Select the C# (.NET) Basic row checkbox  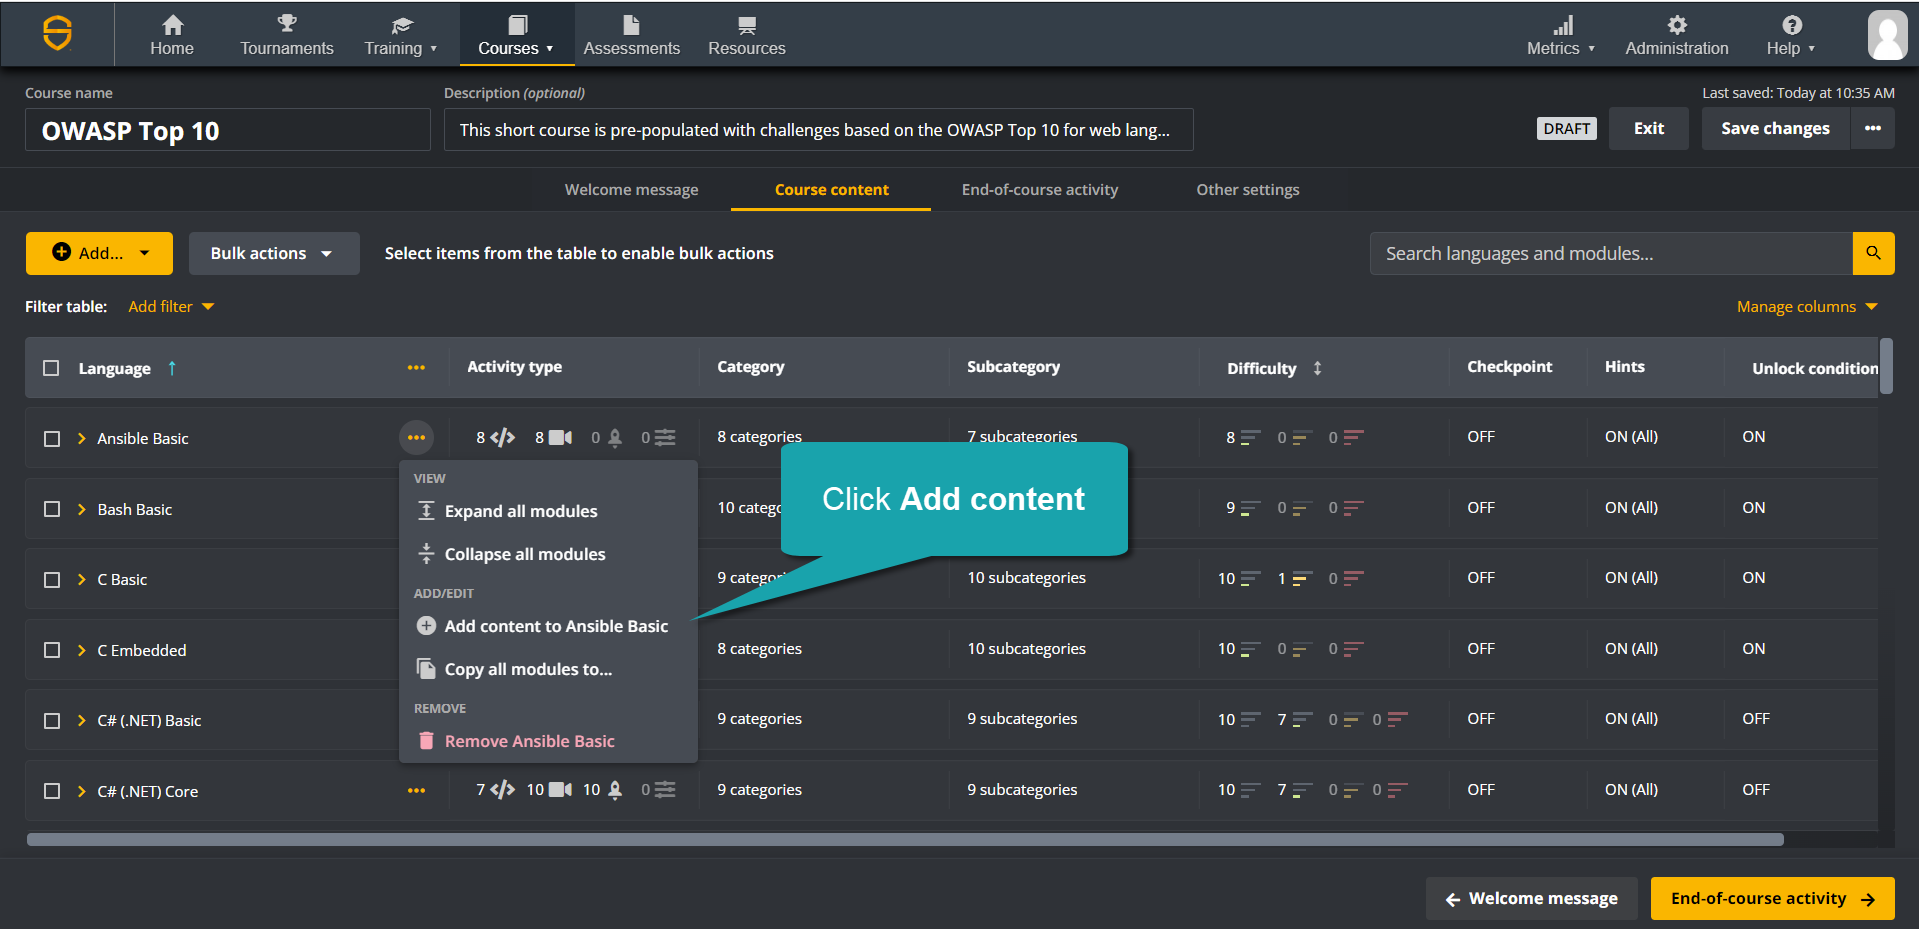click(52, 721)
